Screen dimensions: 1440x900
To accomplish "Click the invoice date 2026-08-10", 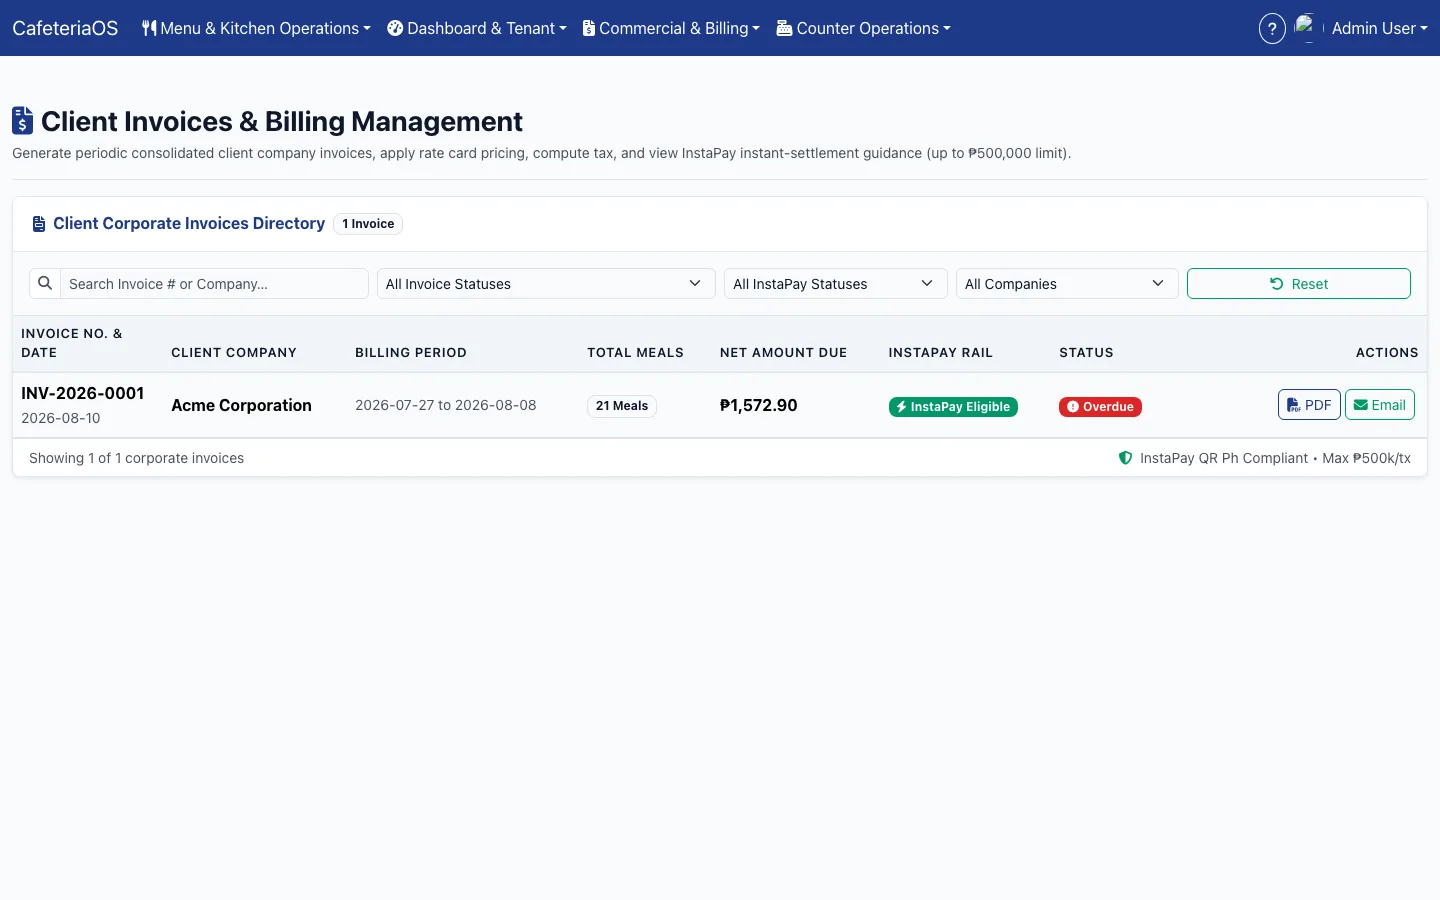I will (61, 419).
